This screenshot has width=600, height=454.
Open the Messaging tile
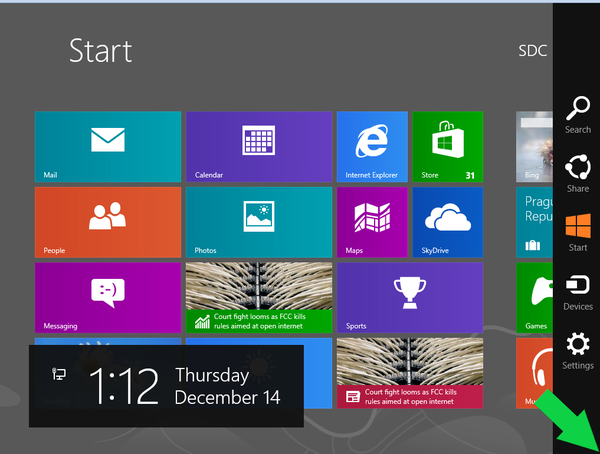(108, 297)
